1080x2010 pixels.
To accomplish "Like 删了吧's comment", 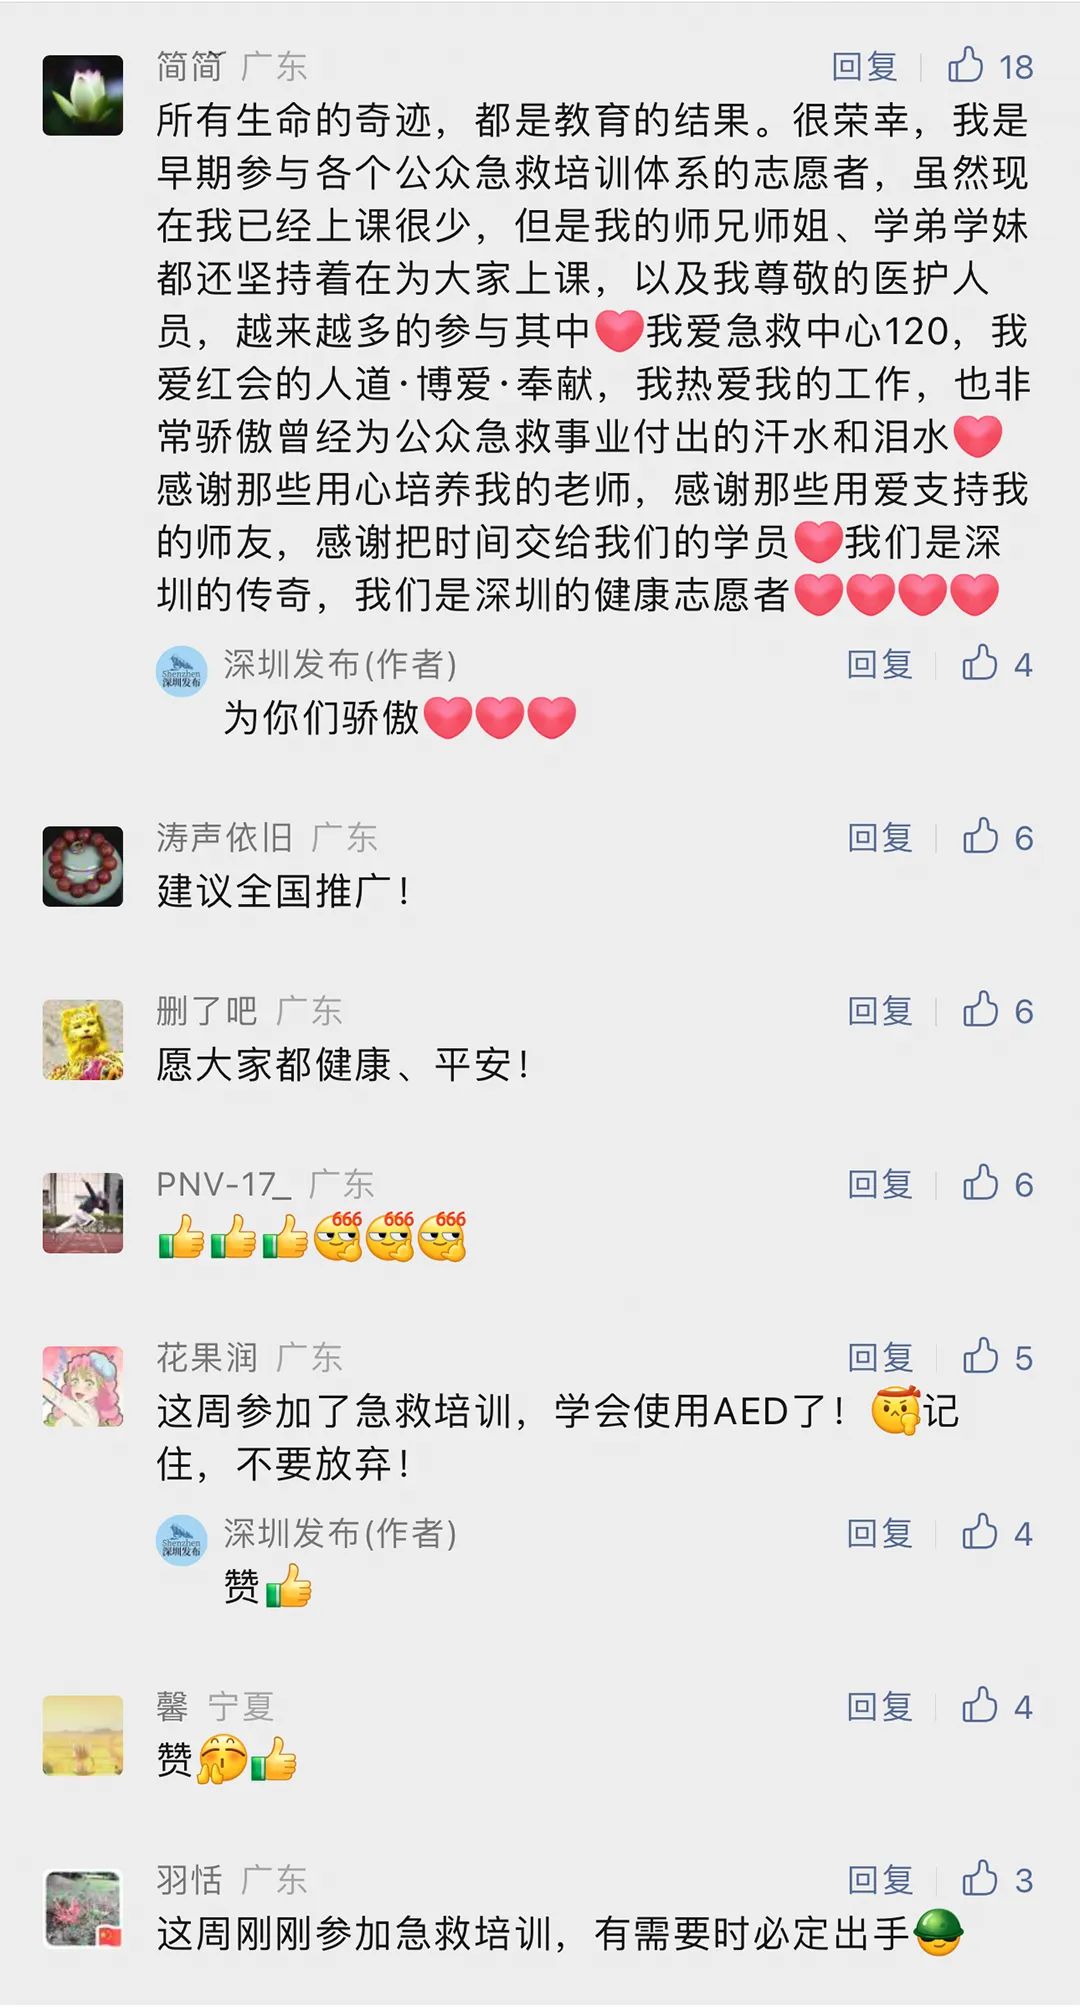I will tap(997, 1011).
